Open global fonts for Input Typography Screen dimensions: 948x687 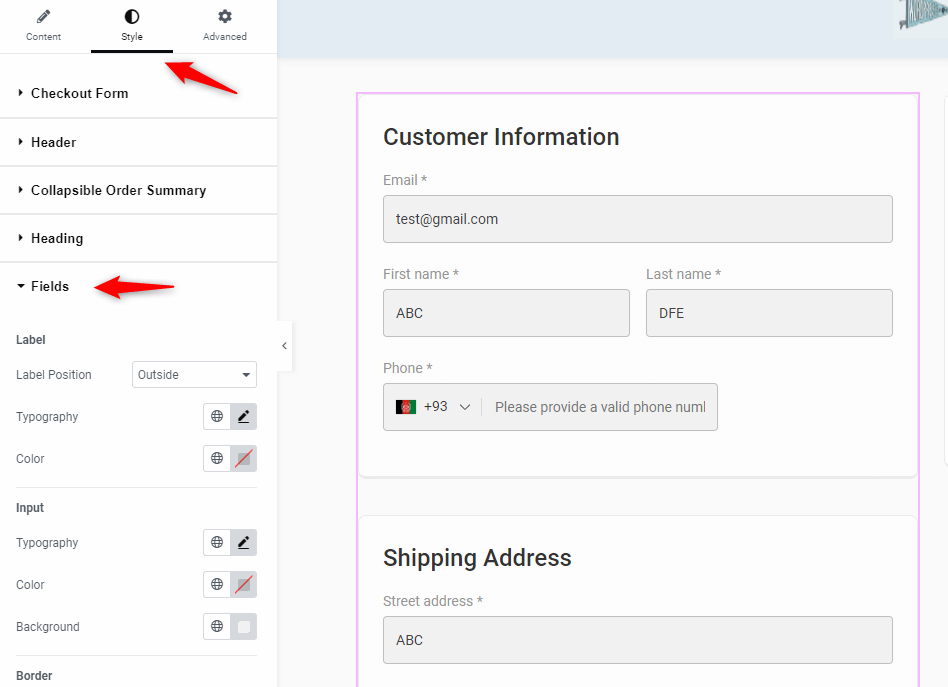[x=217, y=542]
